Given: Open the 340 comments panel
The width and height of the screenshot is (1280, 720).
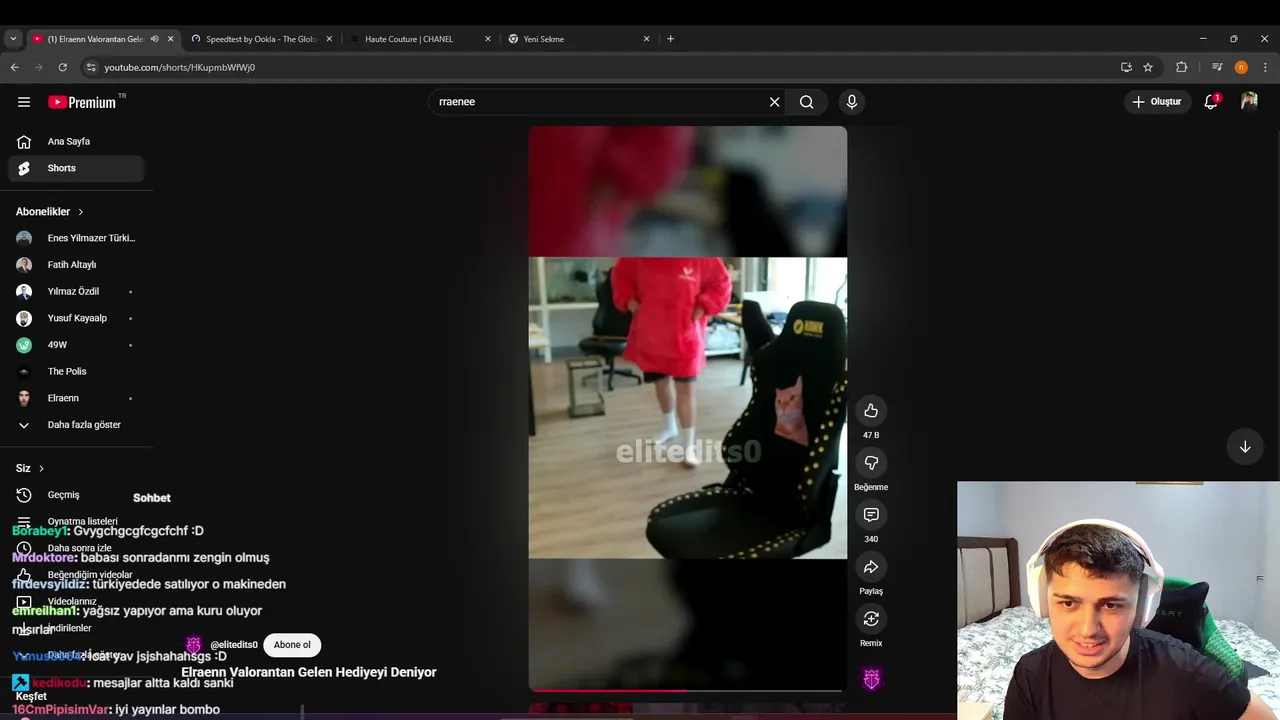Looking at the screenshot, I should [x=871, y=515].
